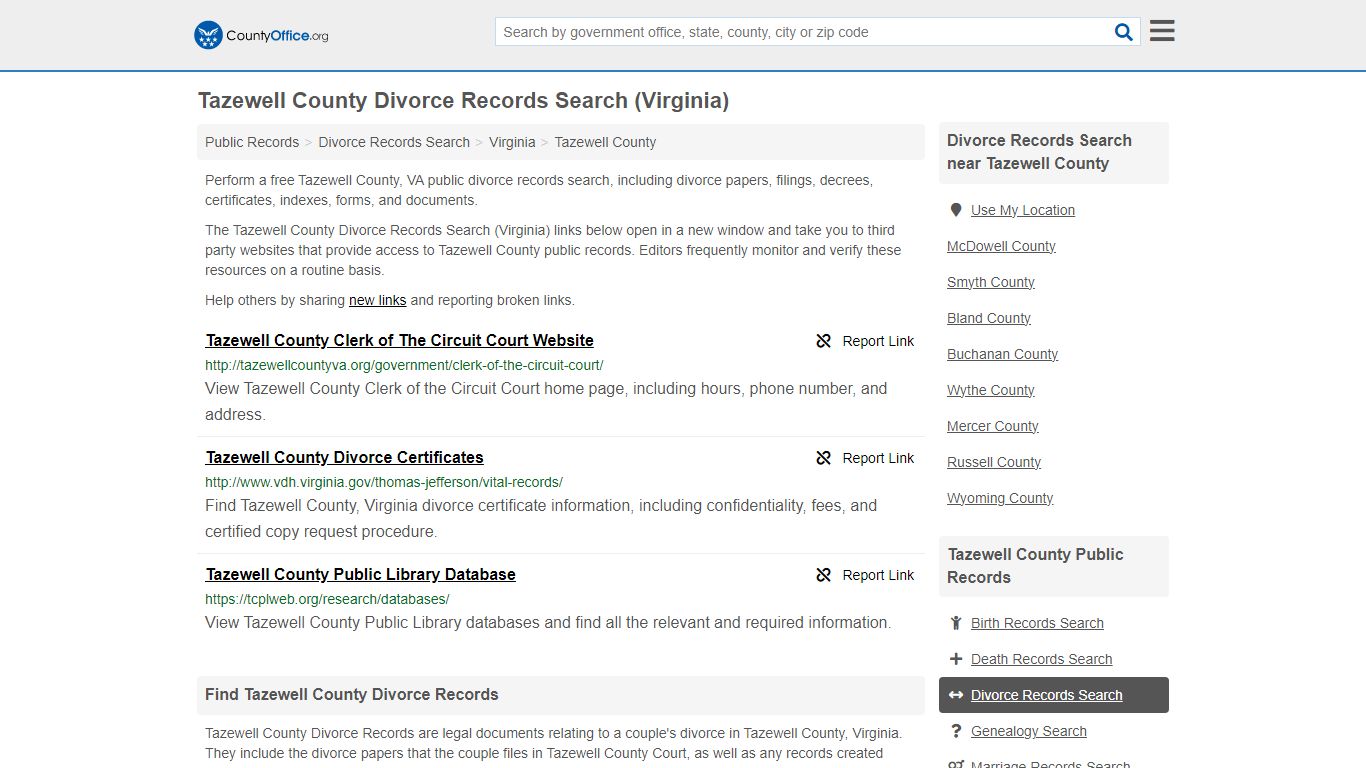Open Birth Records Search

1037,623
